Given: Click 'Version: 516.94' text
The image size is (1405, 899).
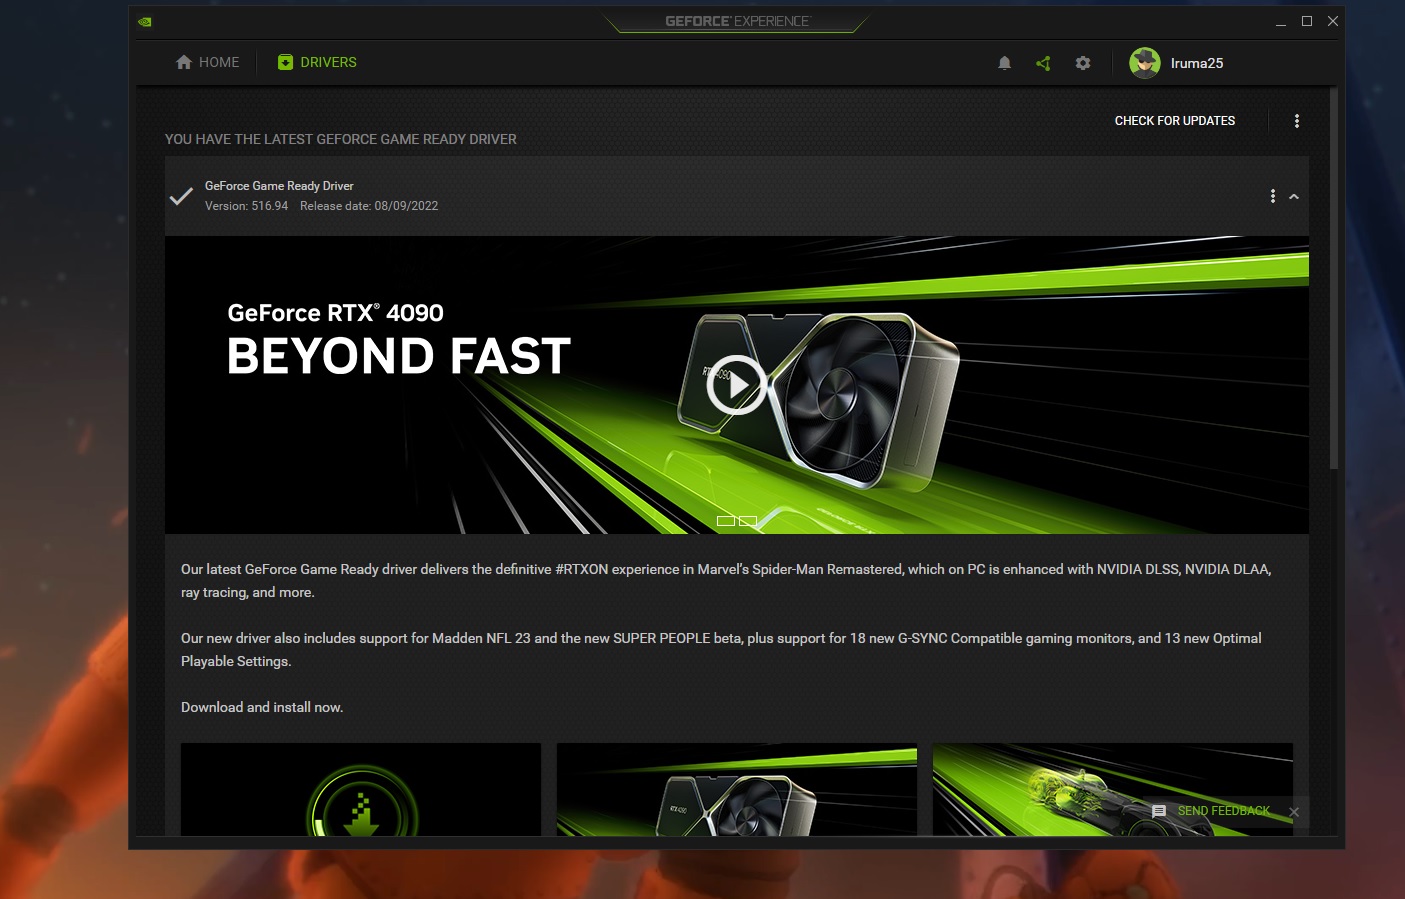Looking at the screenshot, I should click(246, 206).
